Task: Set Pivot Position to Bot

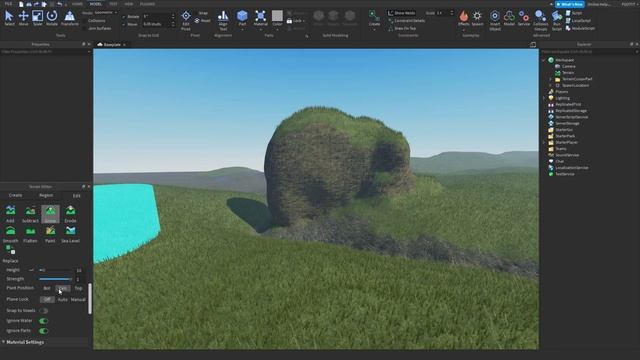Action: click(47, 288)
